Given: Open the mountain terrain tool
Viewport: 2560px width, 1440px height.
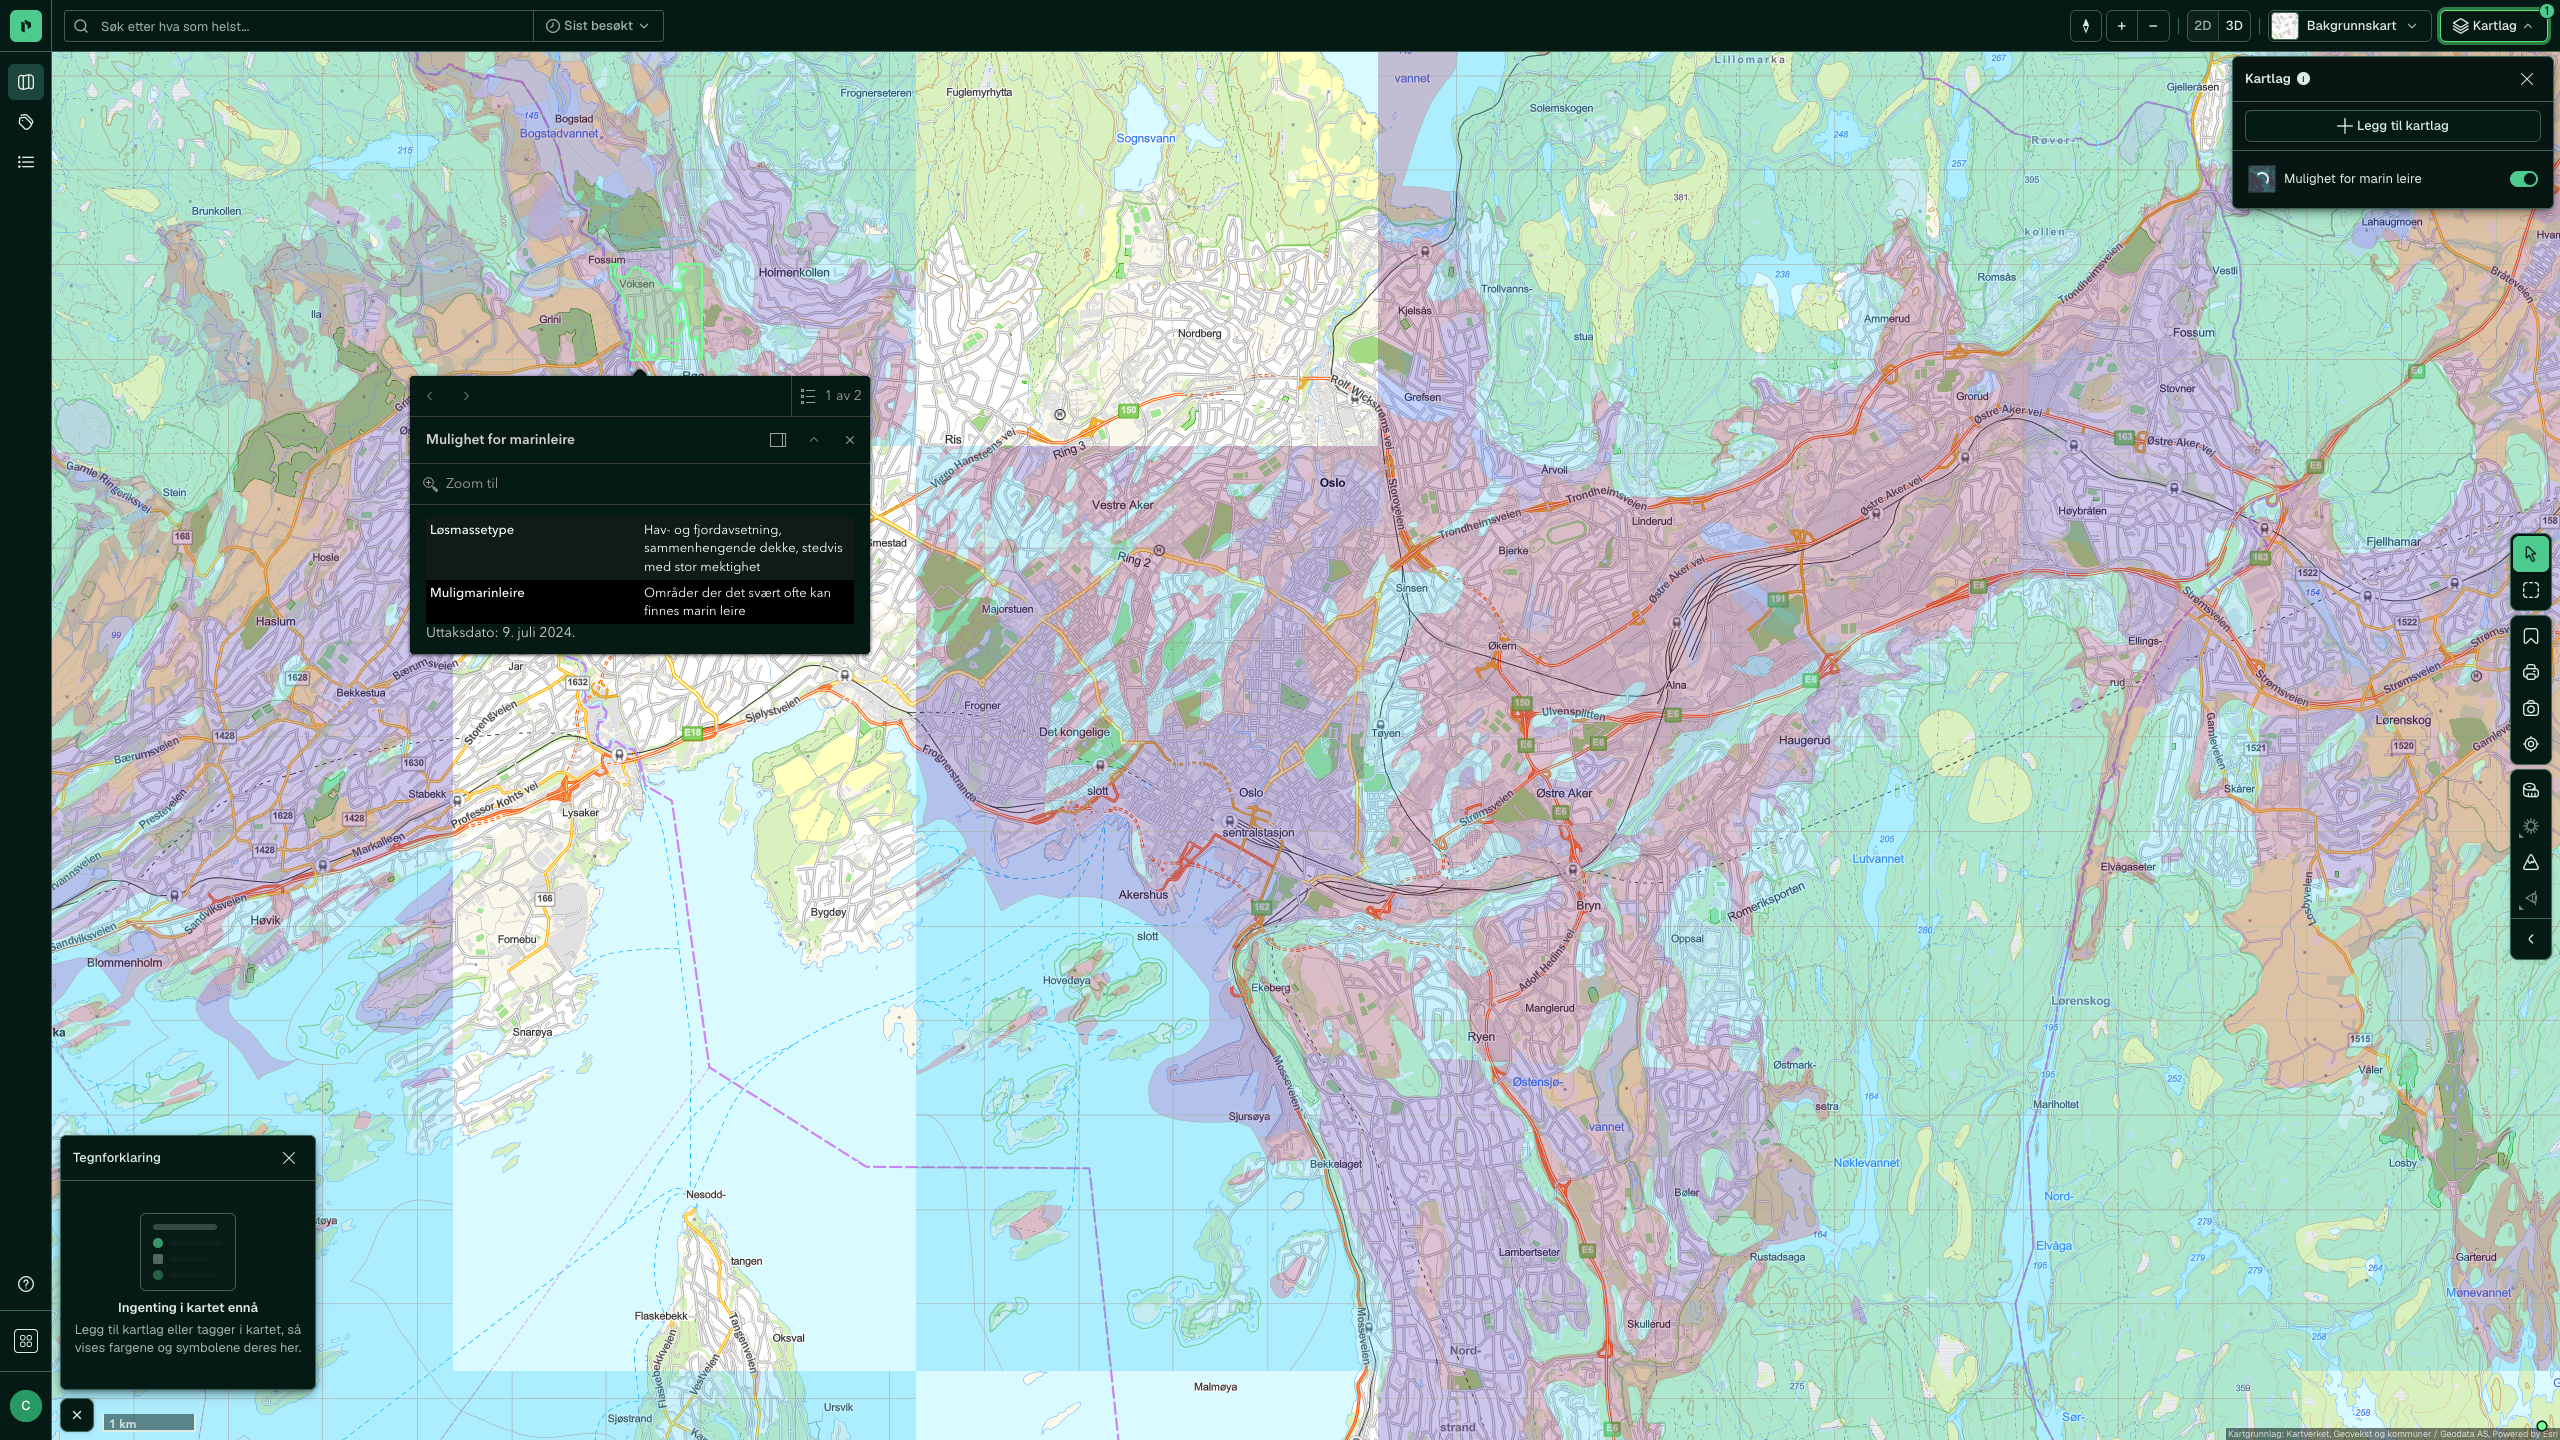Looking at the screenshot, I should coord(2531,862).
